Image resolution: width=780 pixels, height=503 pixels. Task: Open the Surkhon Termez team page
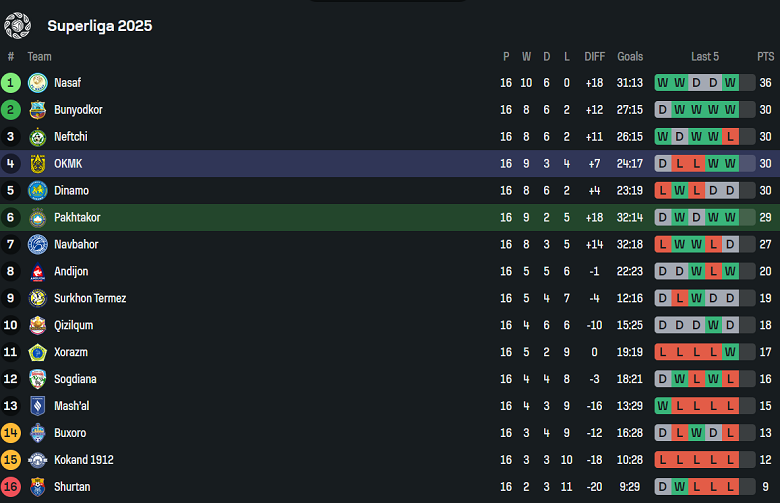90,298
